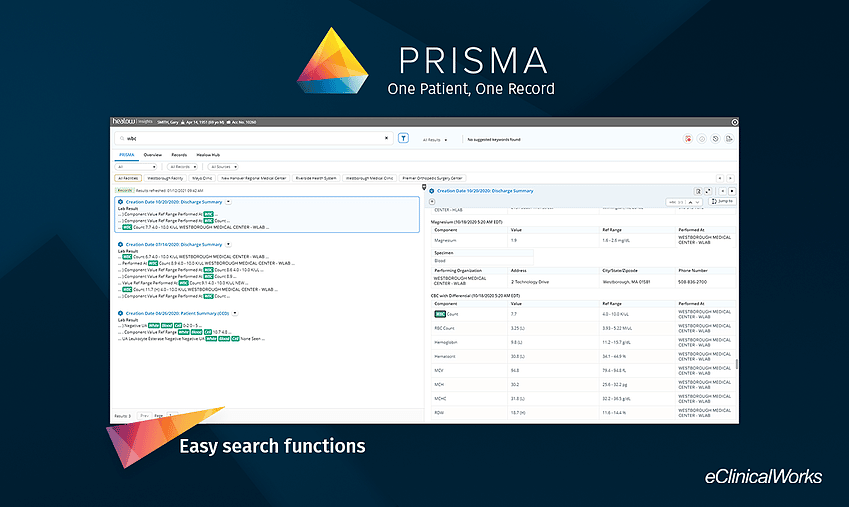Click the blue T filter icon

403,138
